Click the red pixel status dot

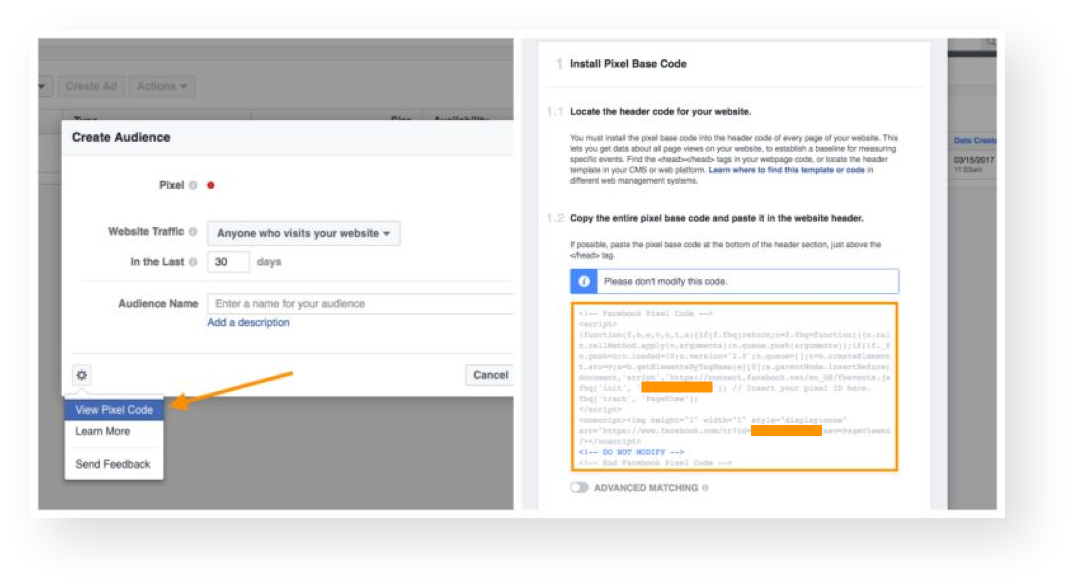tap(210, 185)
